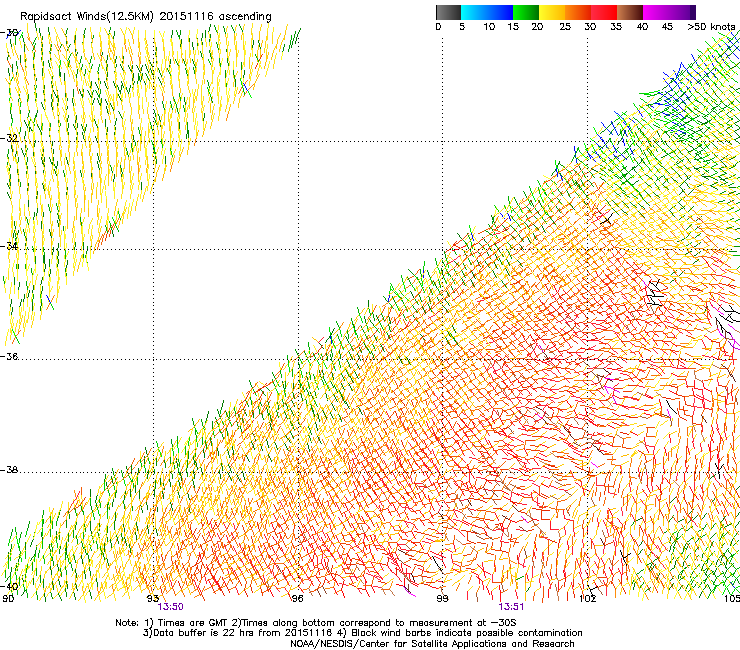The image size is (740, 650).
Task: Click the '40' legend scale label
Action: coord(642,27)
